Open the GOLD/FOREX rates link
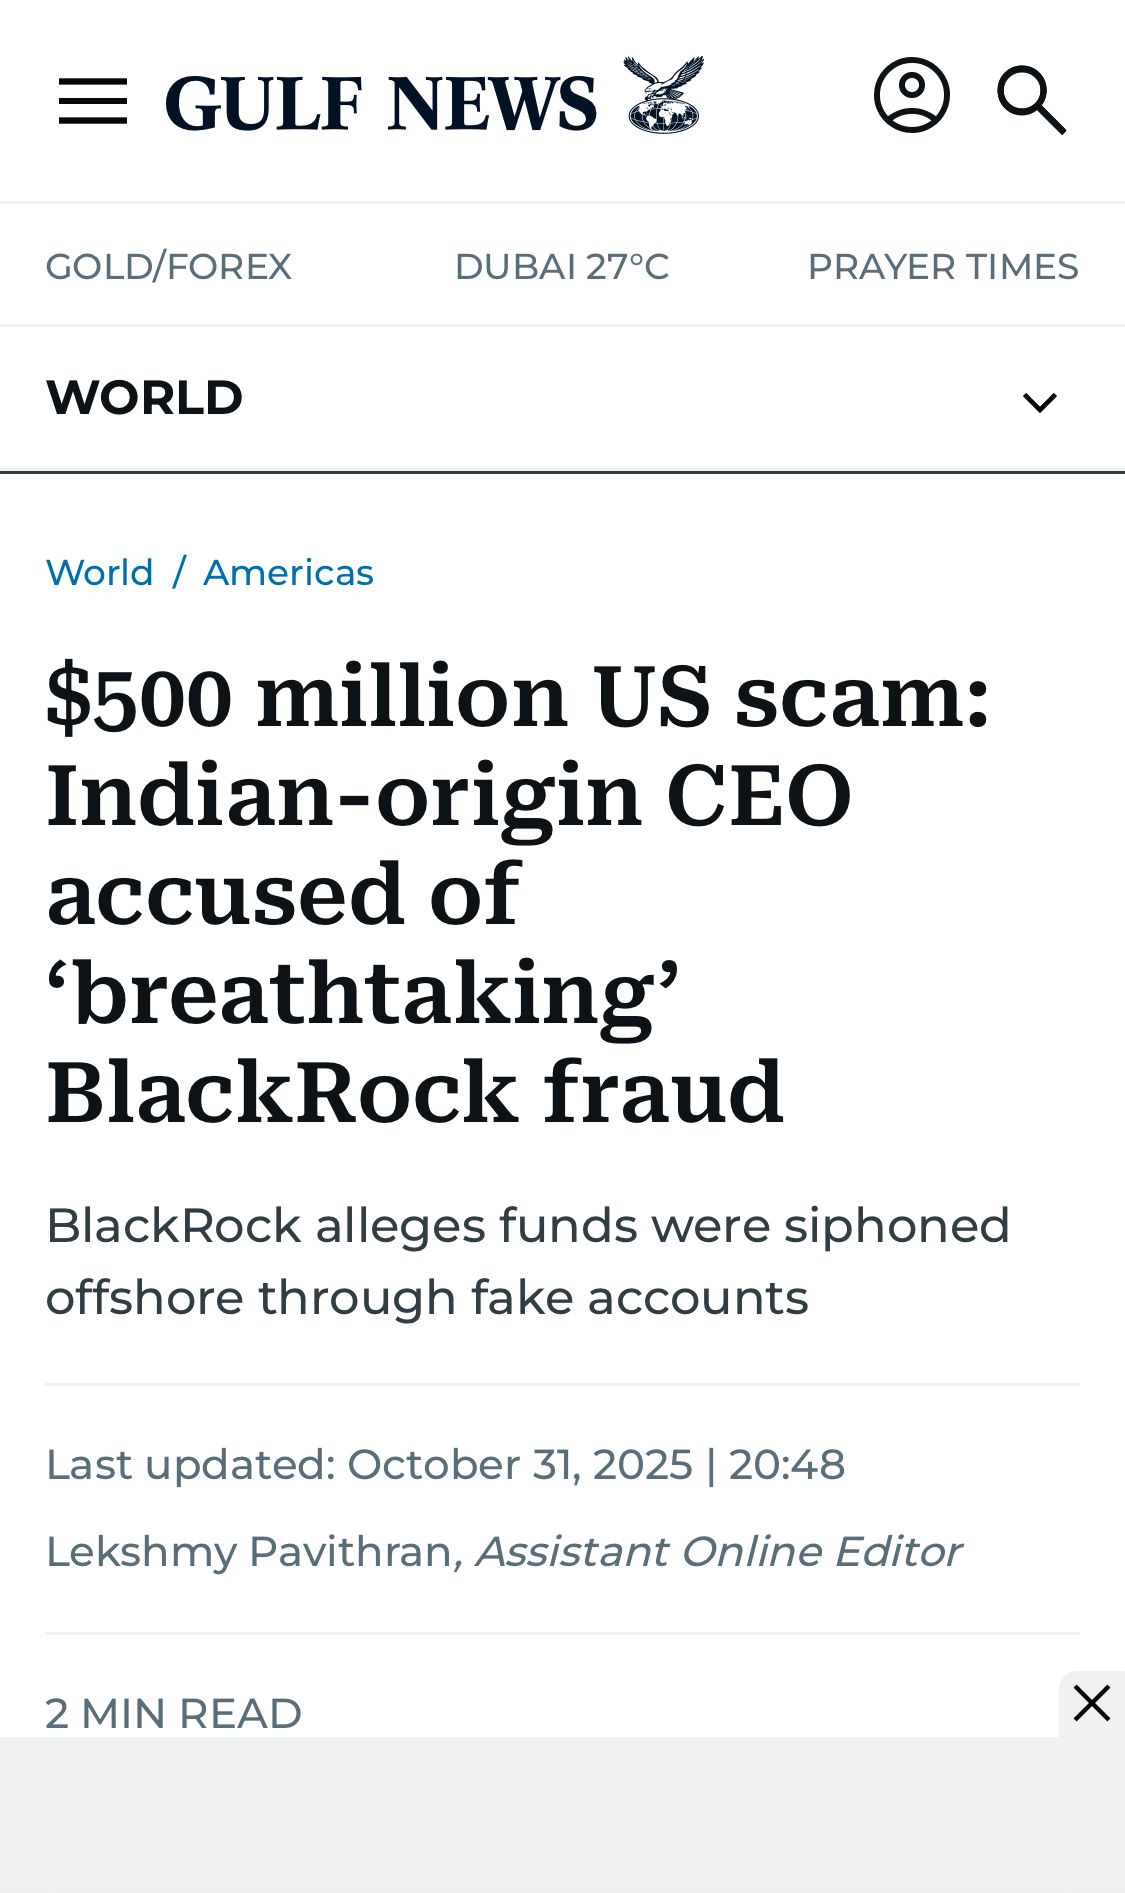Image resolution: width=1125 pixels, height=1893 pixels. 169,267
